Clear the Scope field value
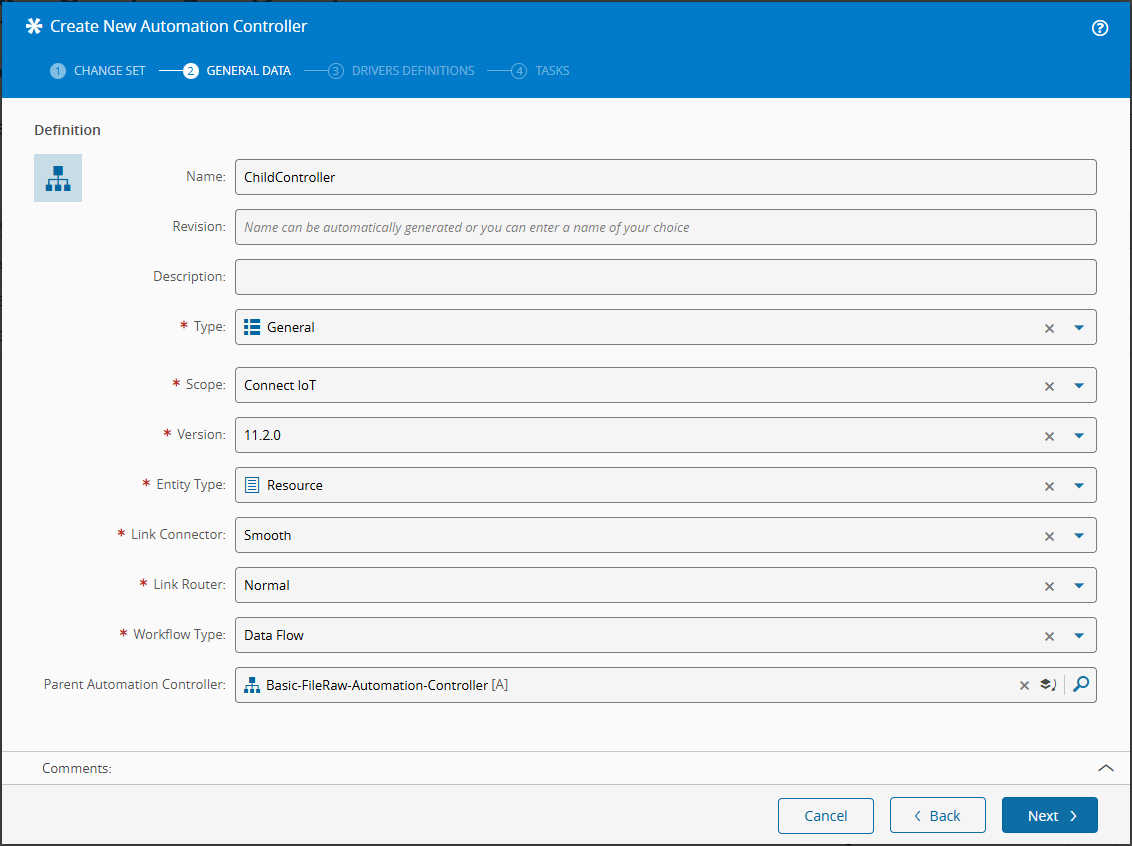1132x846 pixels. [1049, 386]
